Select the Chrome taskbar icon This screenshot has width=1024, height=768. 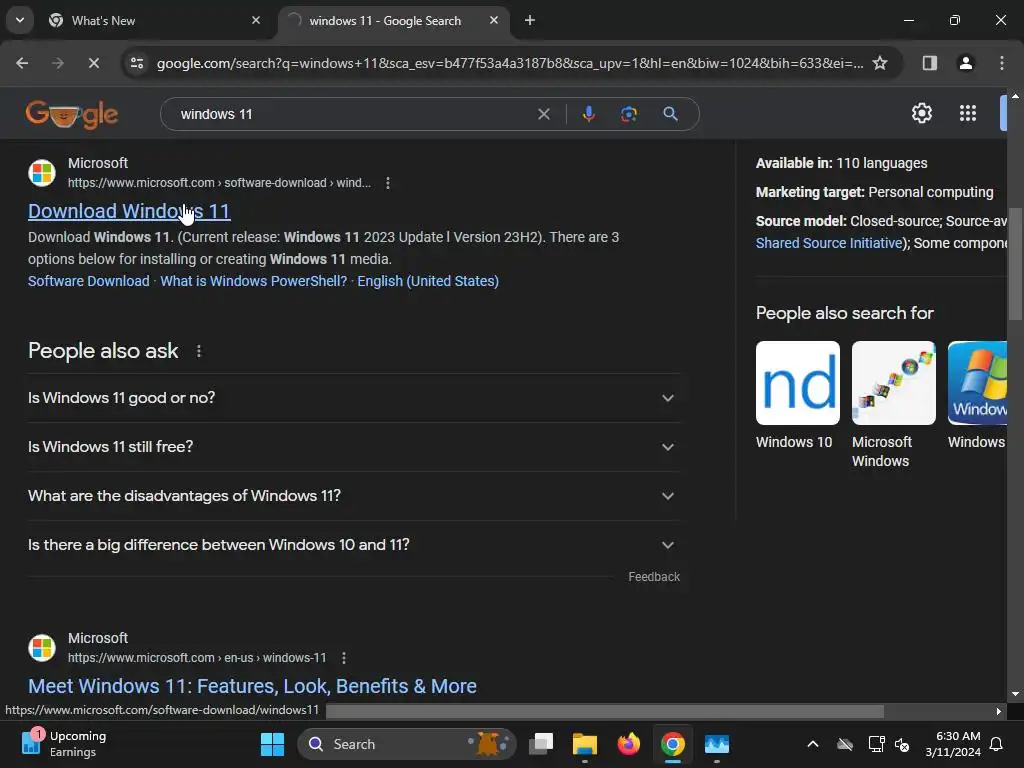[x=673, y=744]
